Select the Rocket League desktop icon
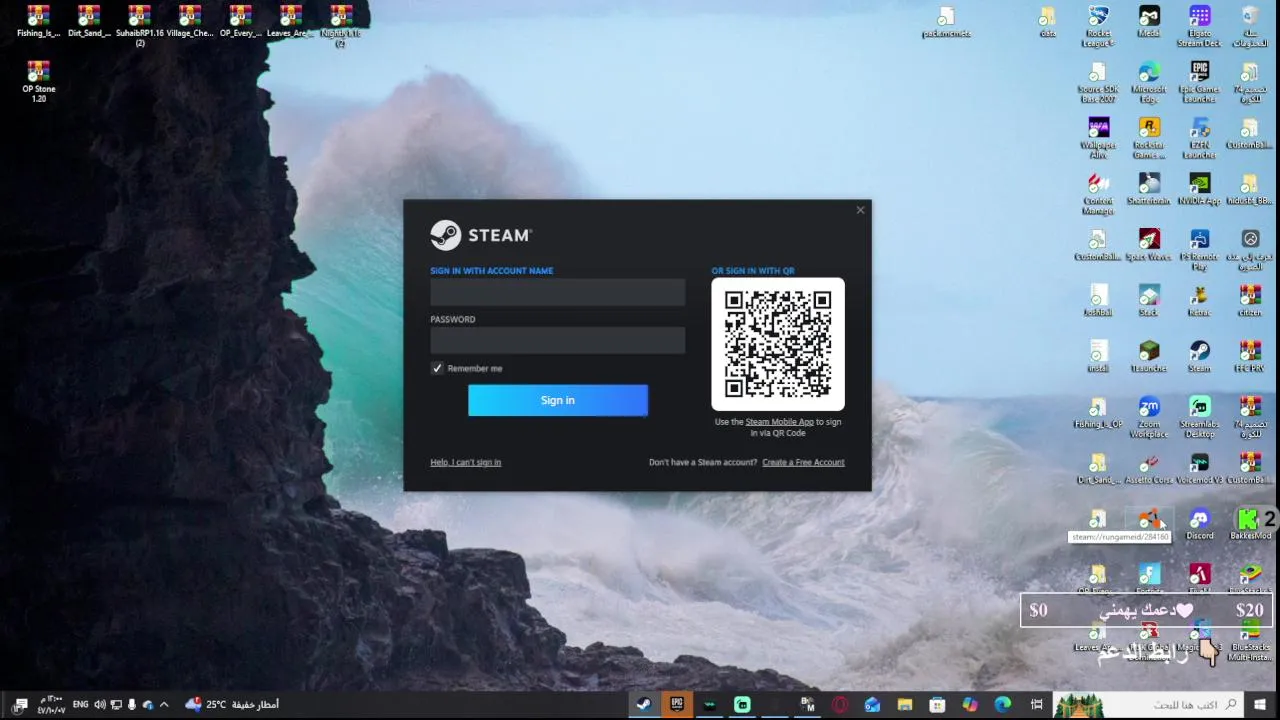Viewport: 1280px width, 720px height. pyautogui.click(x=1098, y=27)
